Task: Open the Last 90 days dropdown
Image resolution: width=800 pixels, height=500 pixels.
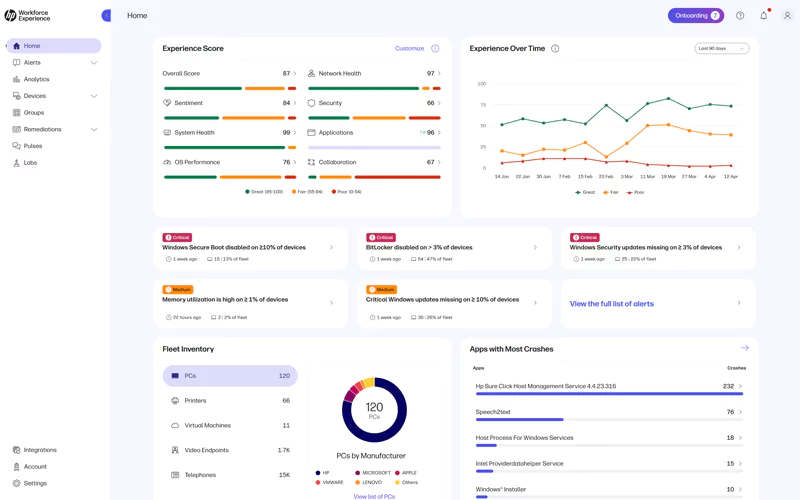Action: [721, 48]
